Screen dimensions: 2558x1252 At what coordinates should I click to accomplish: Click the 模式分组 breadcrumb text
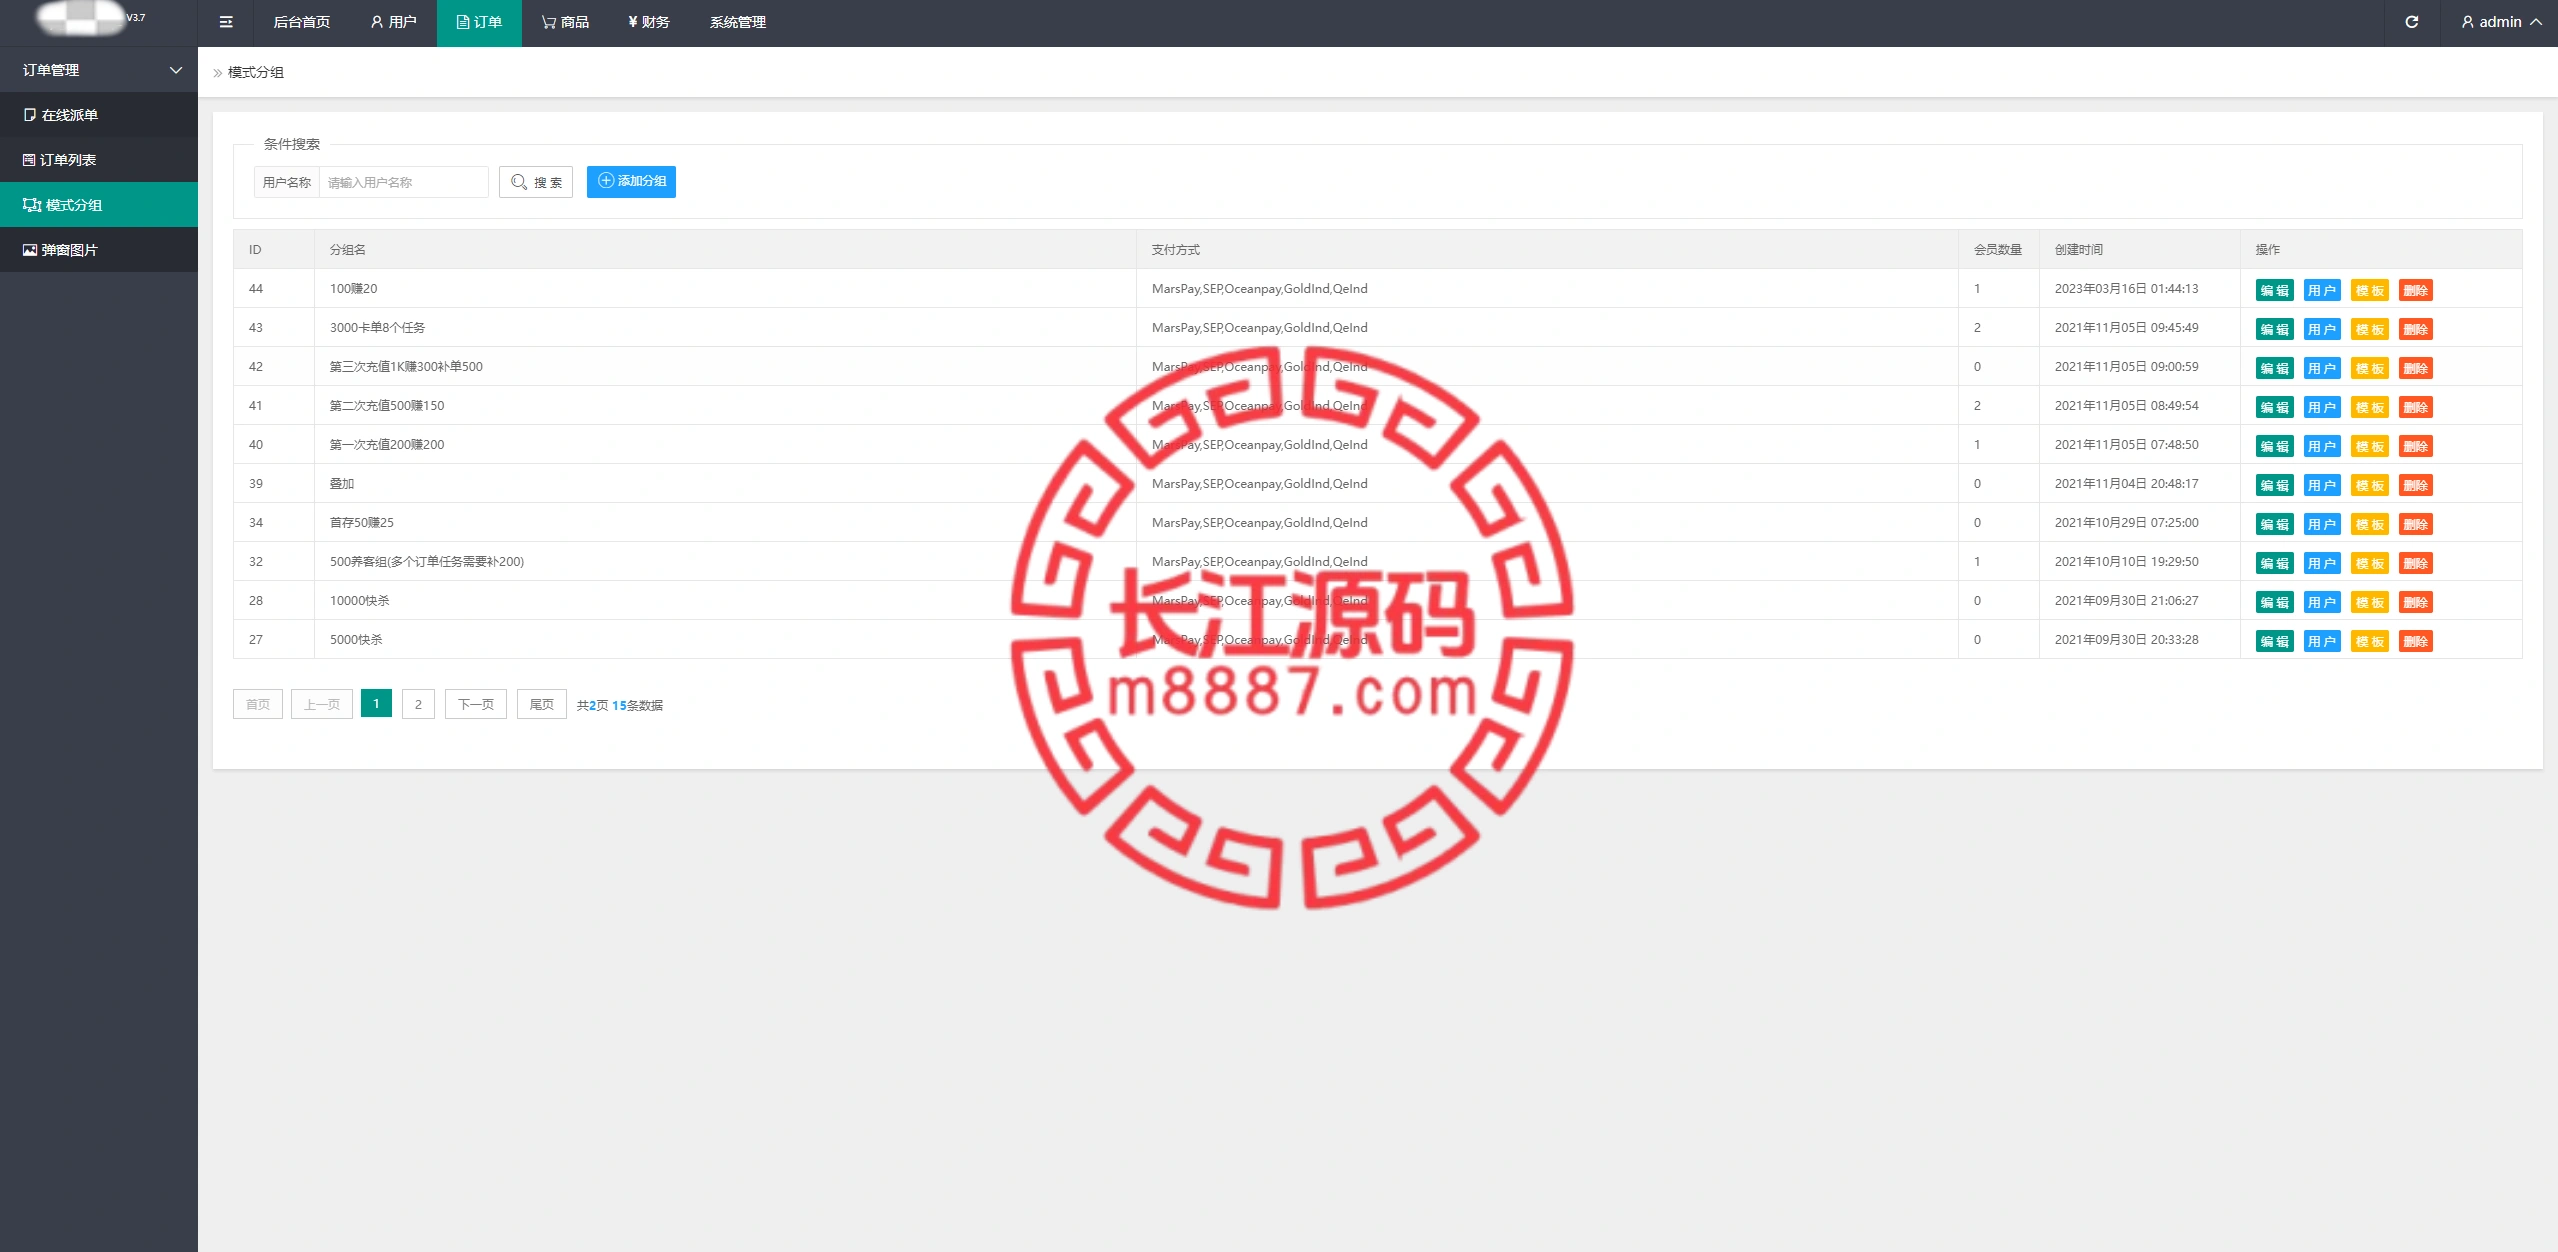point(256,72)
